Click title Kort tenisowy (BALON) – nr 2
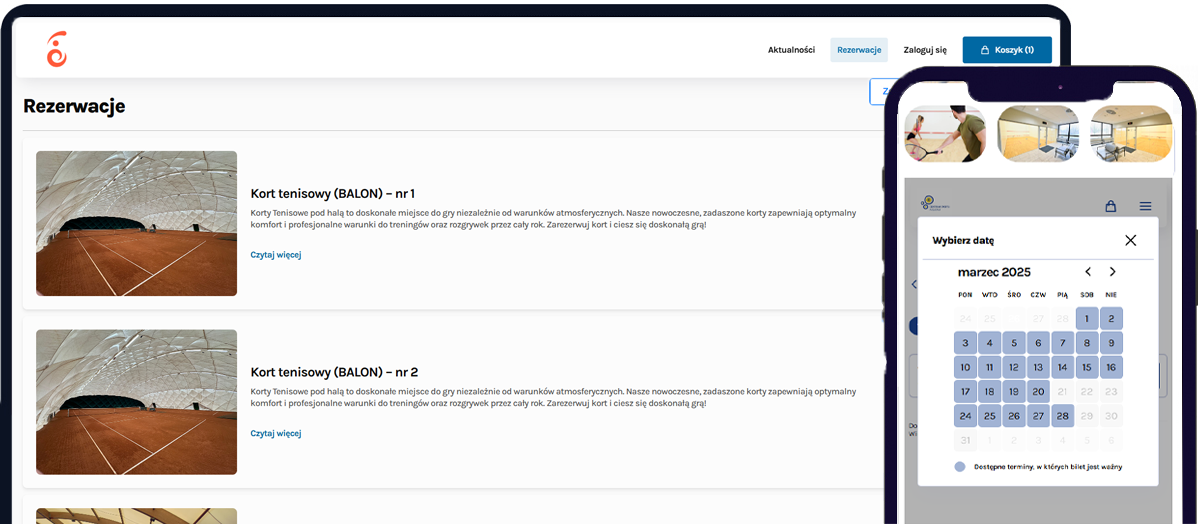Viewport: 1200px width, 524px height. click(334, 372)
